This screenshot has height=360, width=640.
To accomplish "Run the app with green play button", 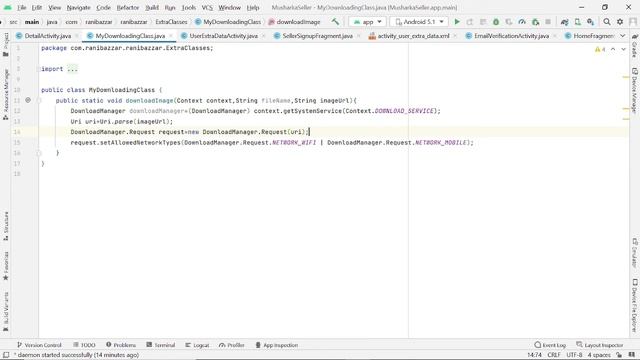I will point(457,22).
